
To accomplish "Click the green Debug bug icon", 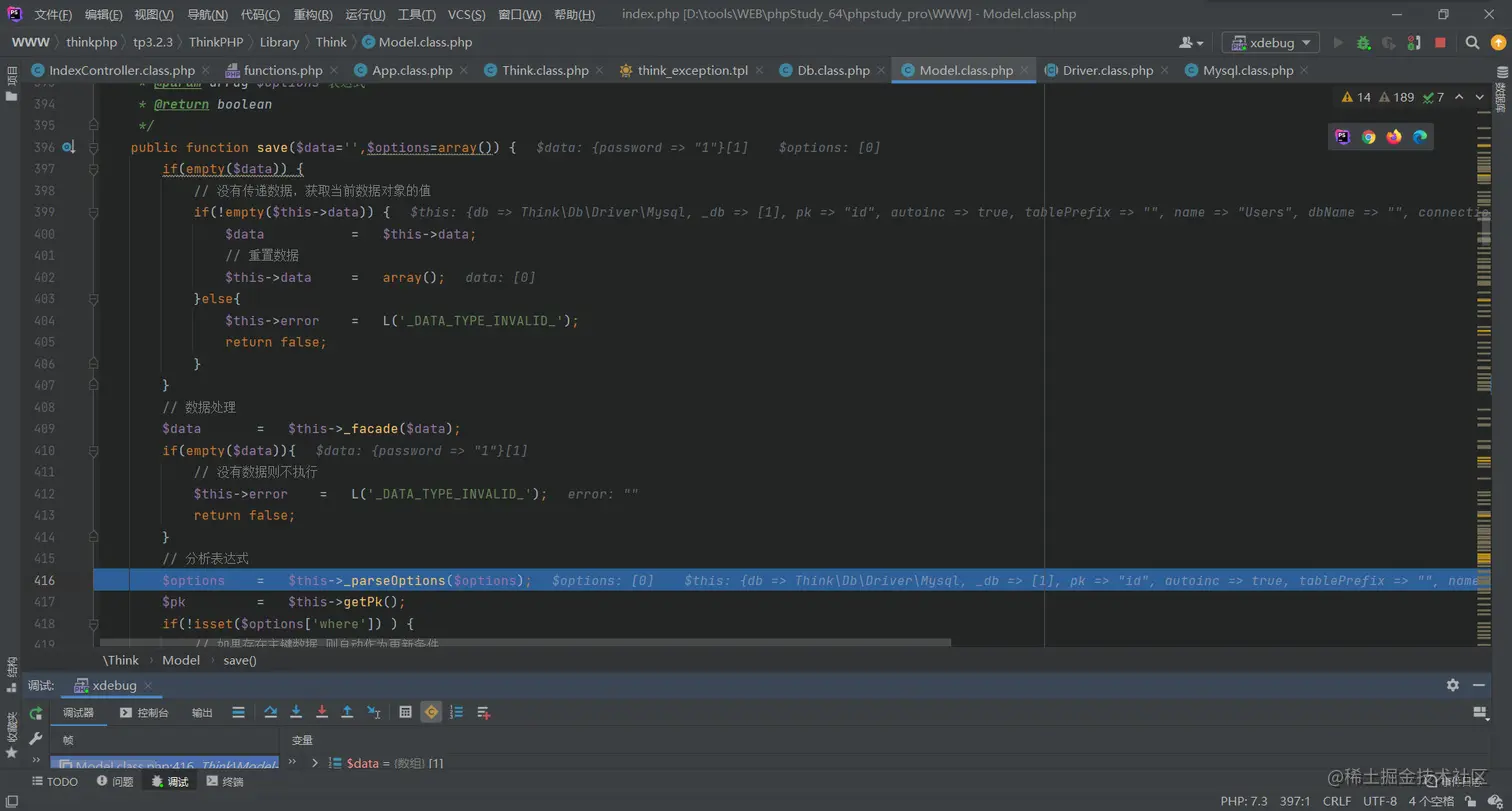I will tap(1363, 43).
